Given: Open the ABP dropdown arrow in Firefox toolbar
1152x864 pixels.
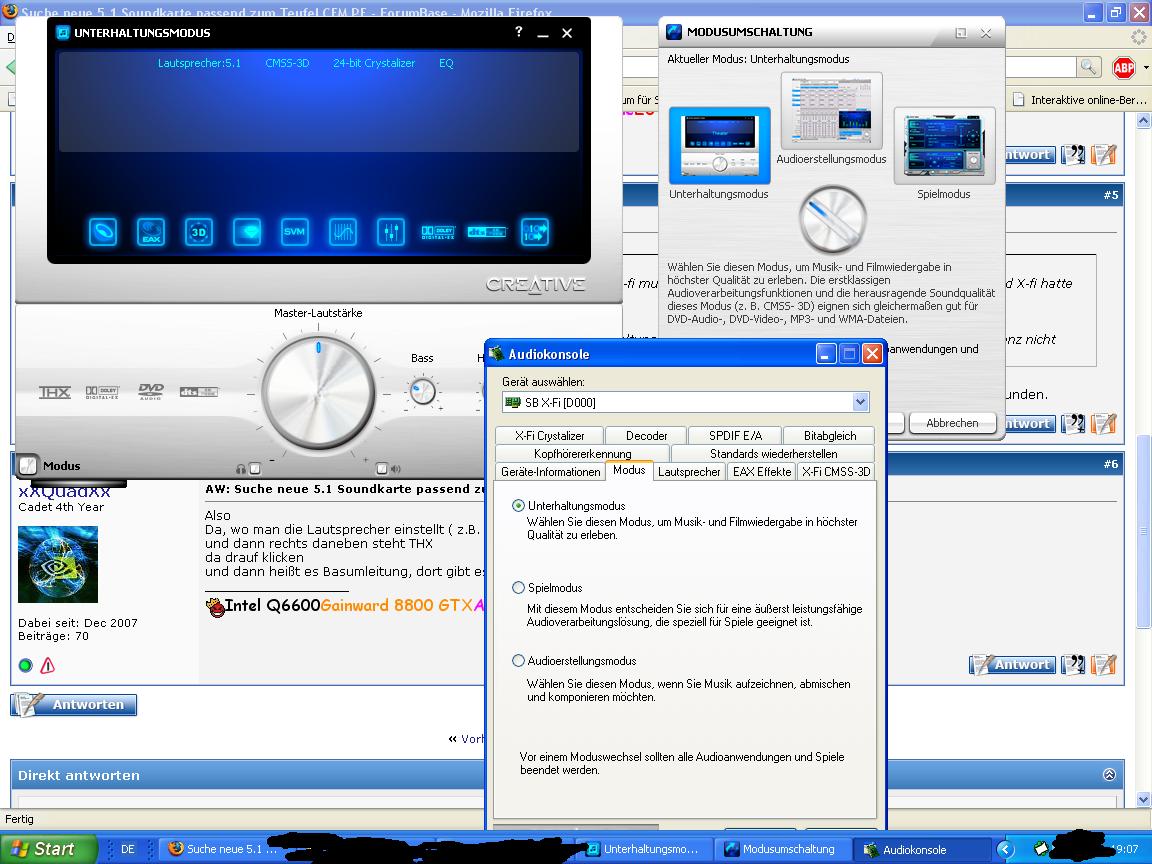Looking at the screenshot, I should [x=1145, y=68].
